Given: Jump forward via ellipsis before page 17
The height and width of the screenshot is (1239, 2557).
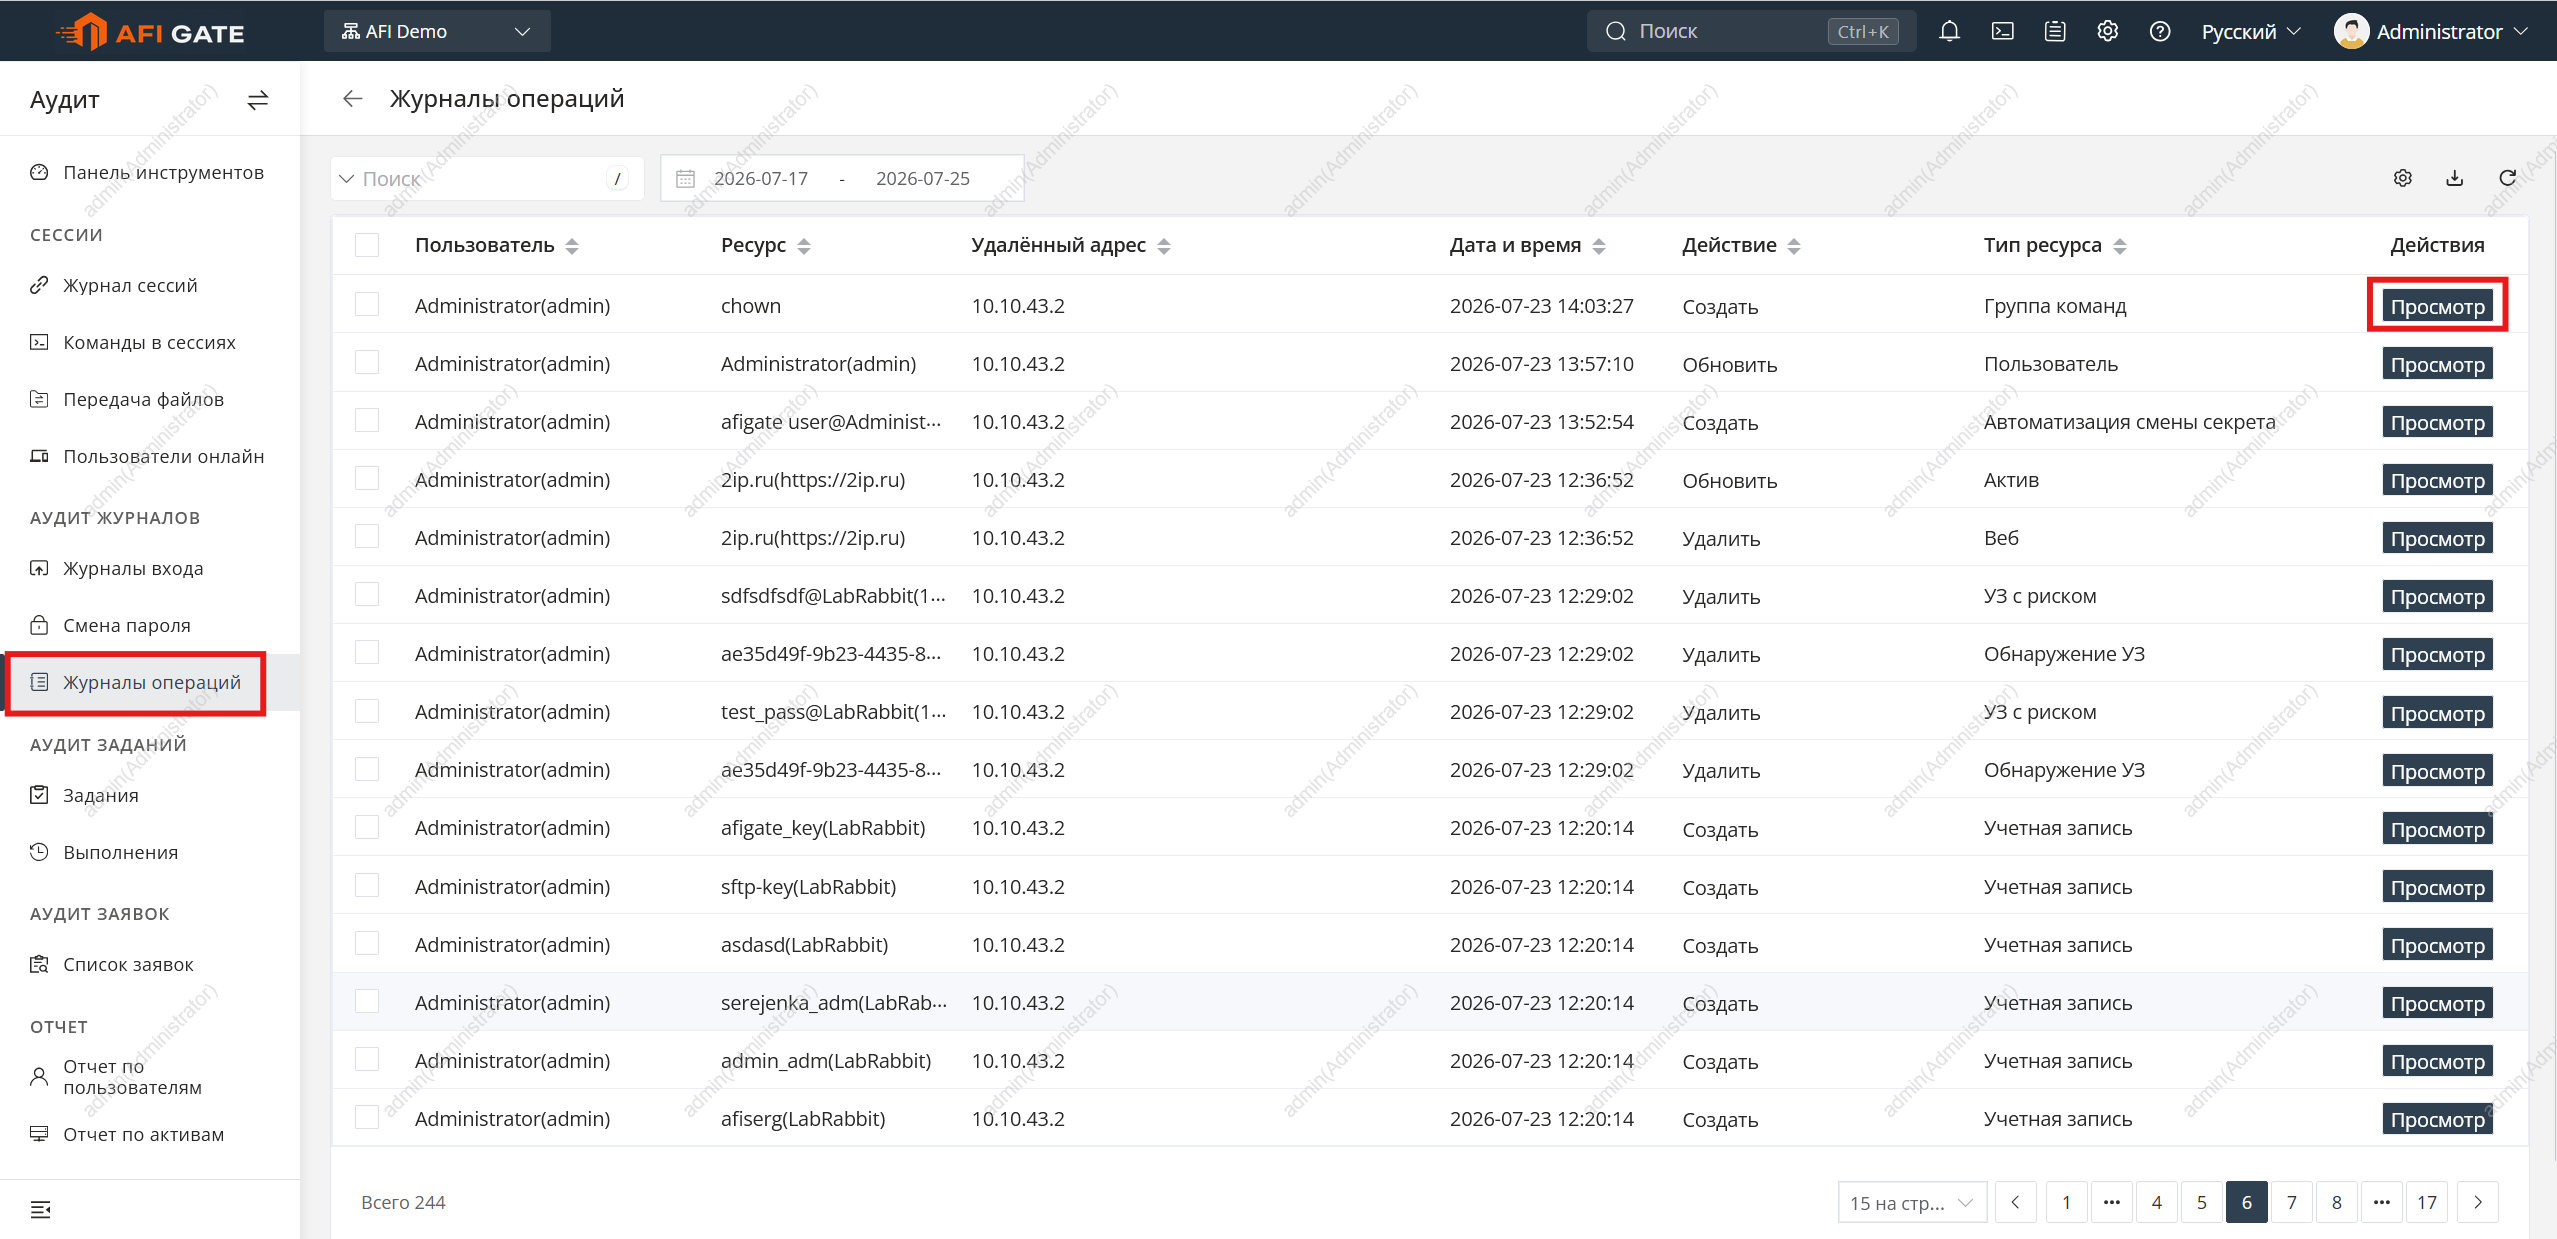Looking at the screenshot, I should point(2382,1202).
